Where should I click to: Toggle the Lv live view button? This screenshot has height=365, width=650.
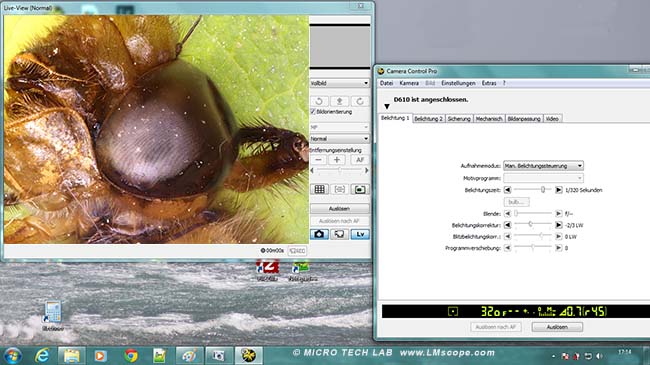pyautogui.click(x=360, y=234)
